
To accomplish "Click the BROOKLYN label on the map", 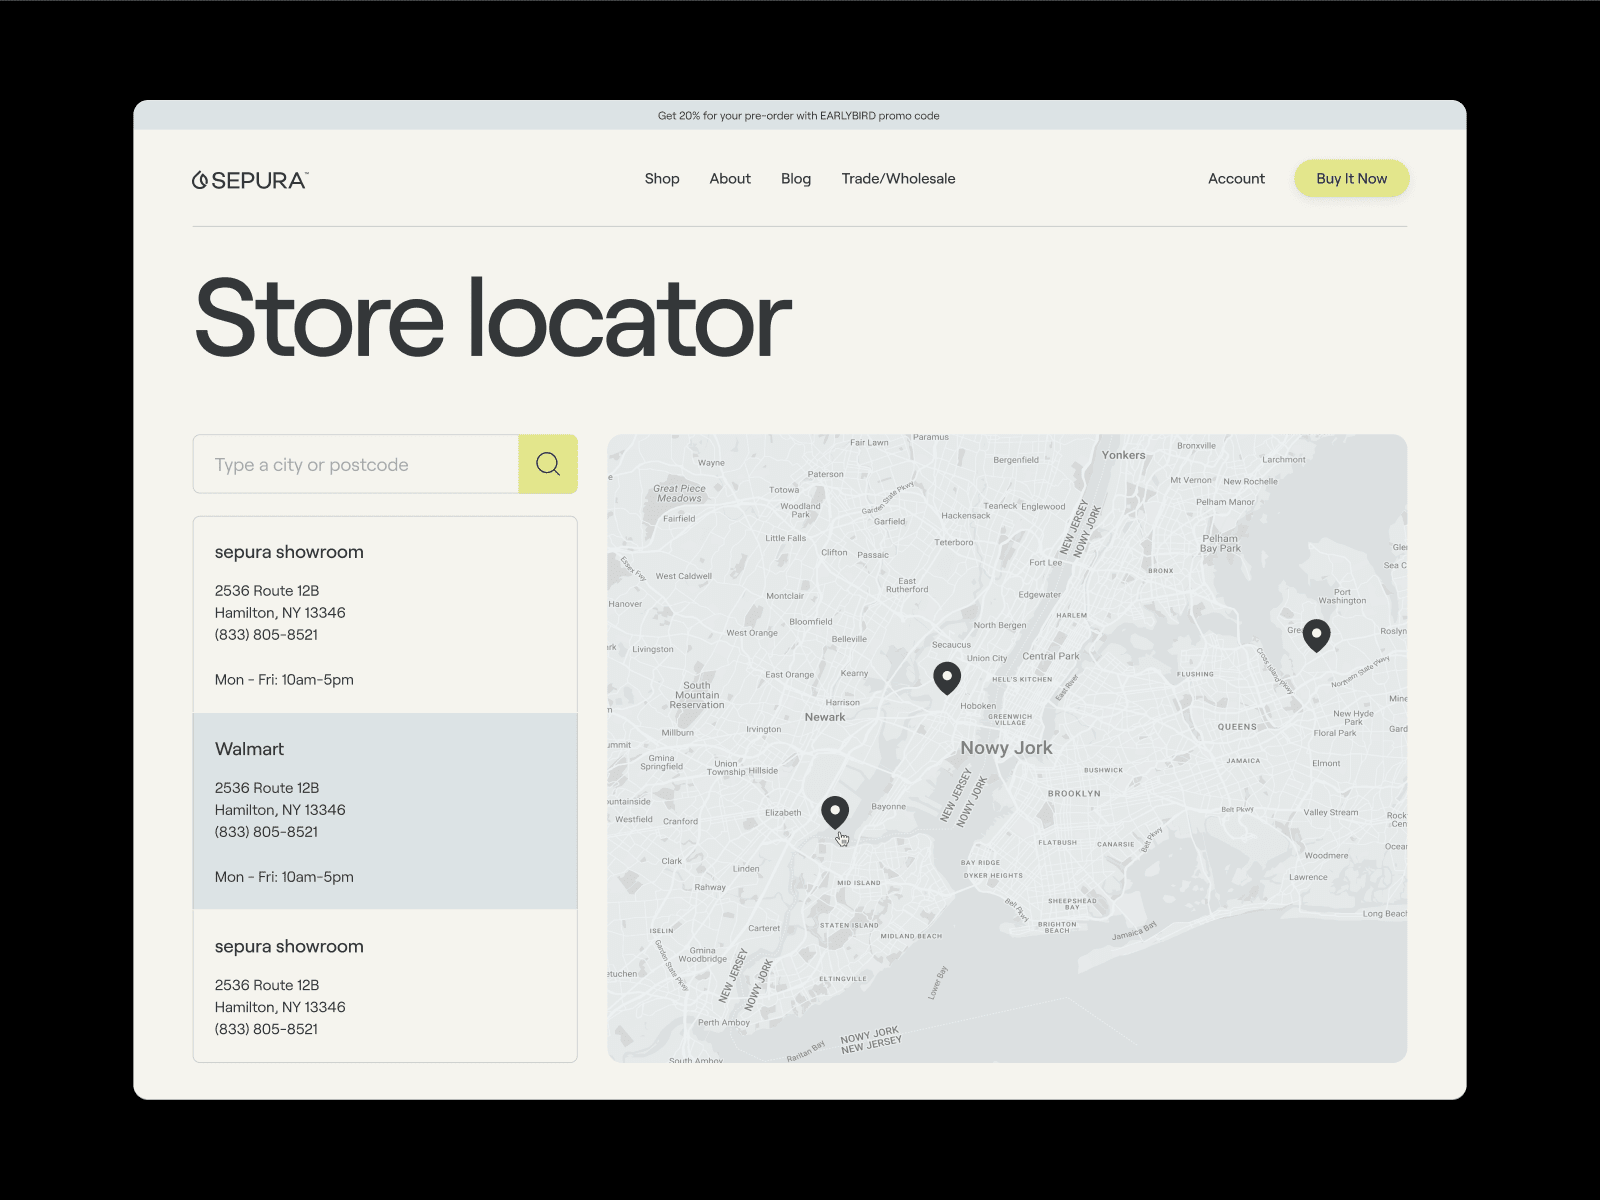I will 1074,794.
